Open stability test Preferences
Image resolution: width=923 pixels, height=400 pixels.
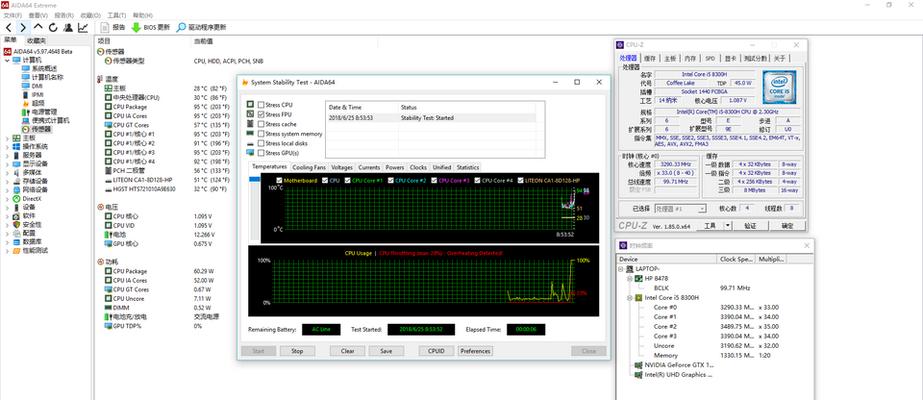click(x=475, y=351)
